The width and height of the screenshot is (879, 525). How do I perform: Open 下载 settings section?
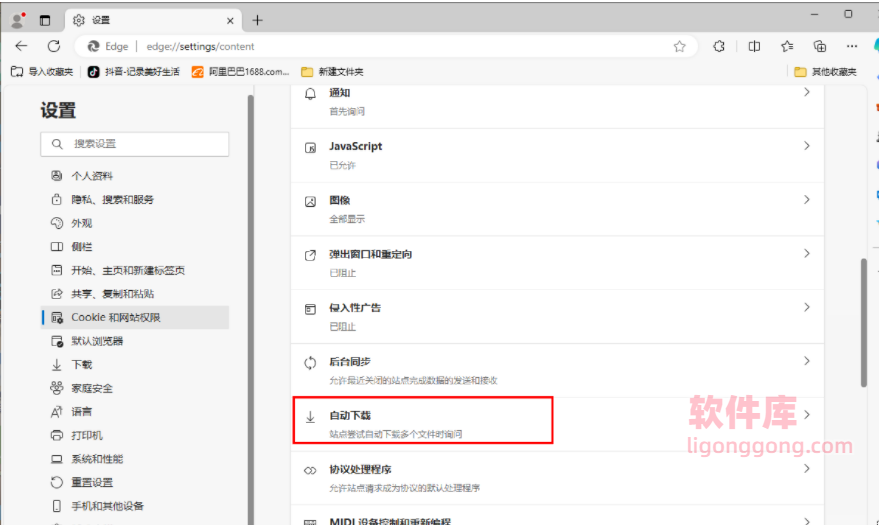(x=135, y=365)
